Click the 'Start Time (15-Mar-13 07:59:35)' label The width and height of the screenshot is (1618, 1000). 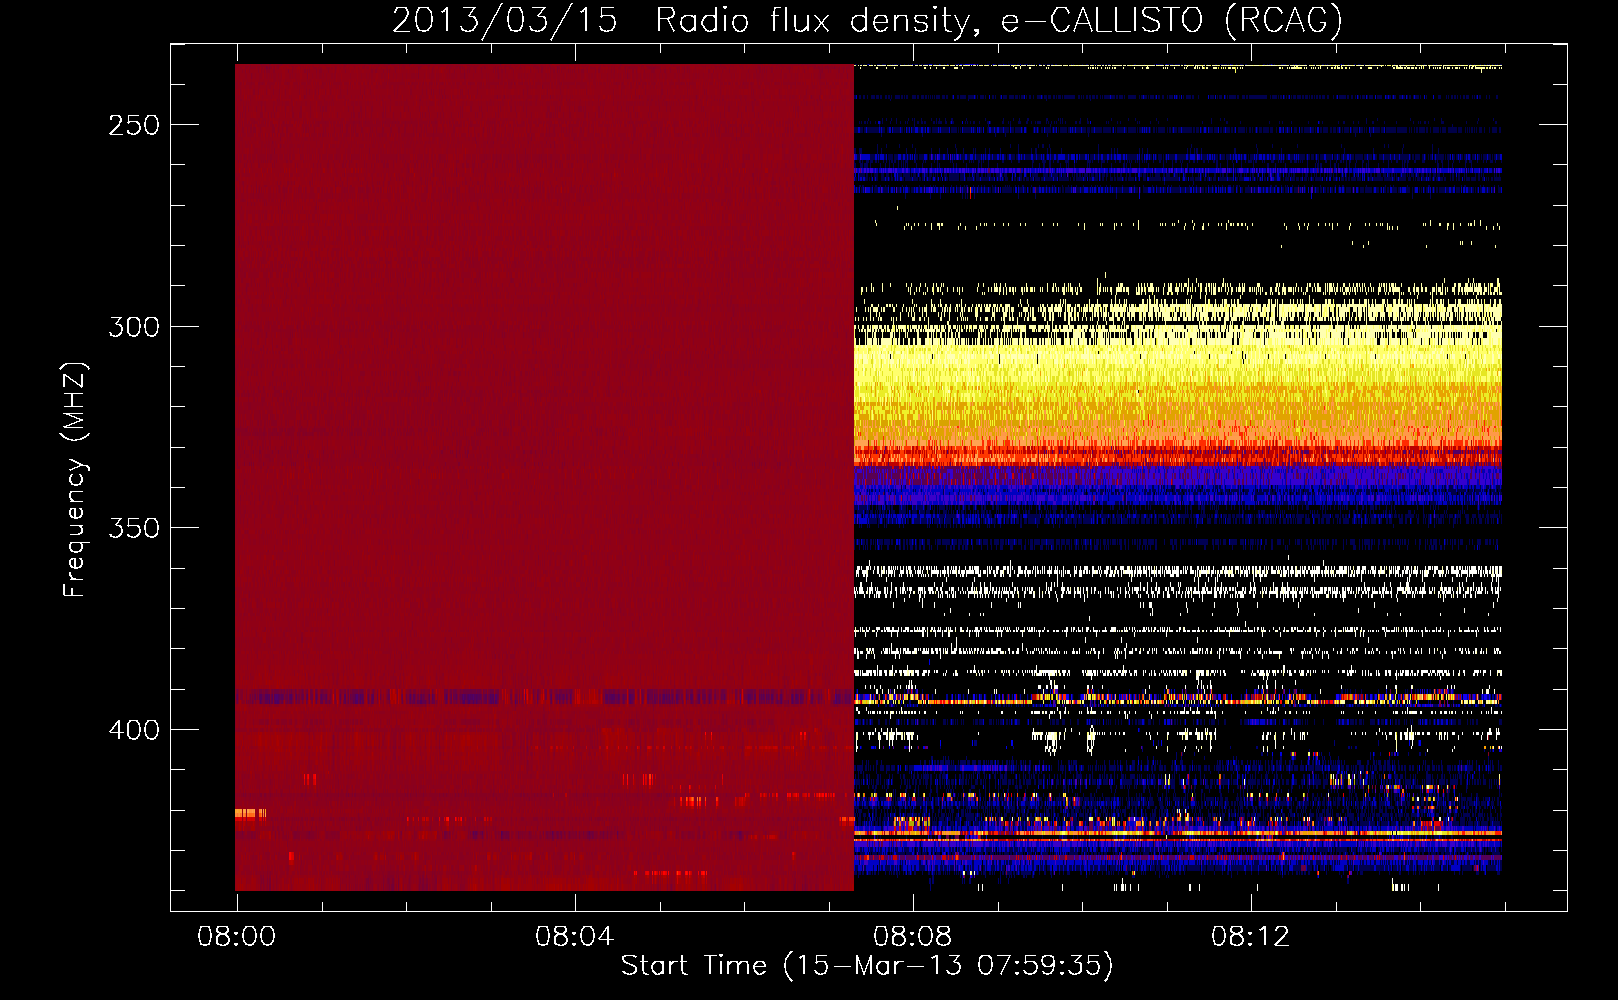click(x=867, y=966)
